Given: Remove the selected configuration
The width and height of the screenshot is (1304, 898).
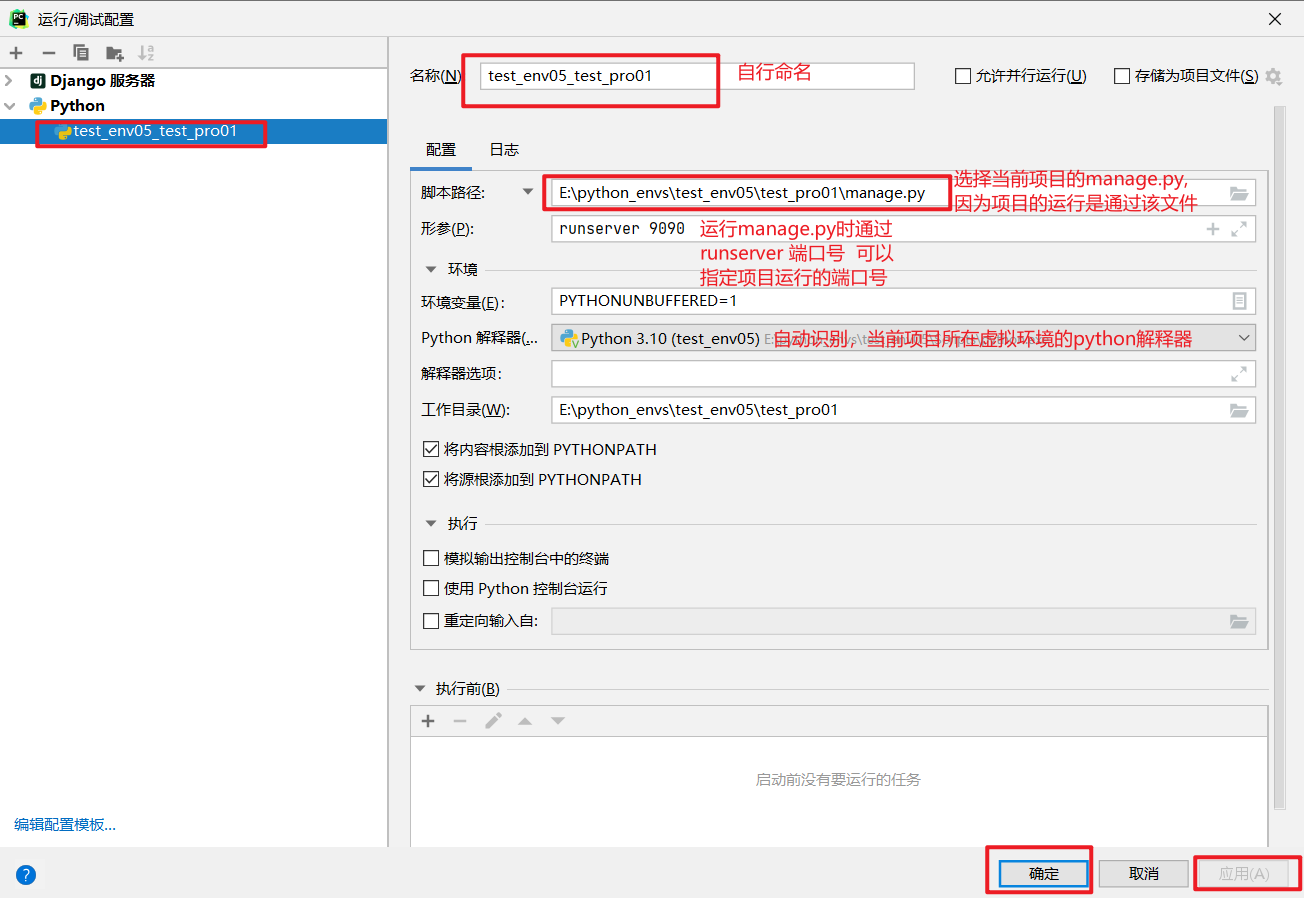Looking at the screenshot, I should (x=49, y=53).
